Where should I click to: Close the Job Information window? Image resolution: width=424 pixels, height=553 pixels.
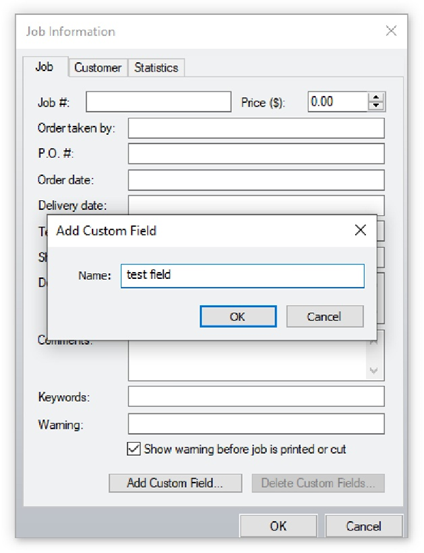(391, 31)
